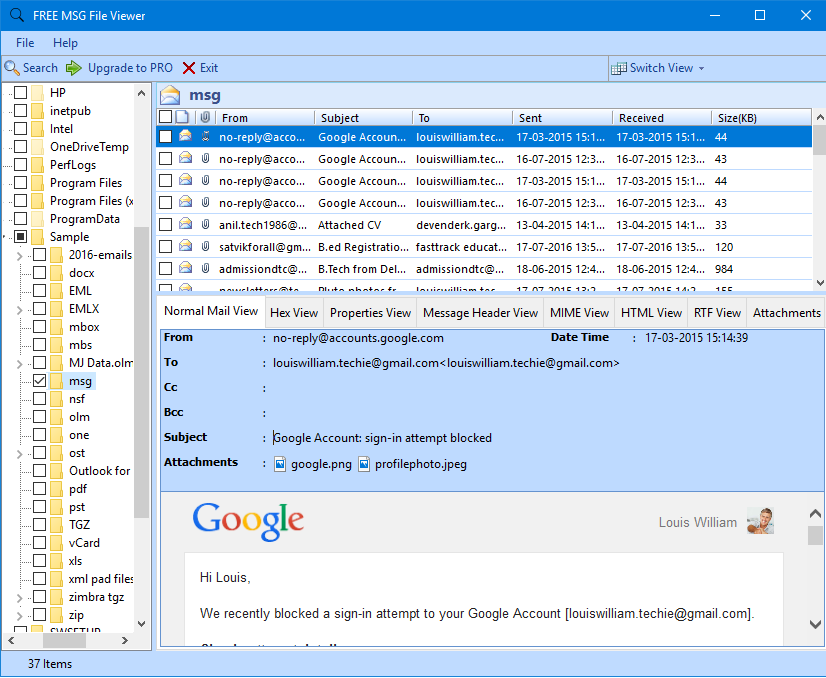The image size is (826, 678).
Task: Open the File menu
Action: point(25,43)
